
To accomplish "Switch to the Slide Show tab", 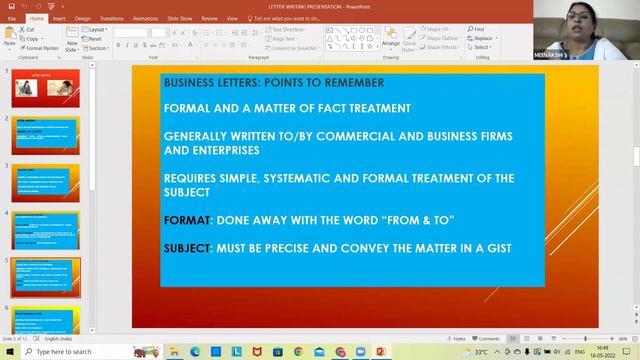I will coord(180,19).
